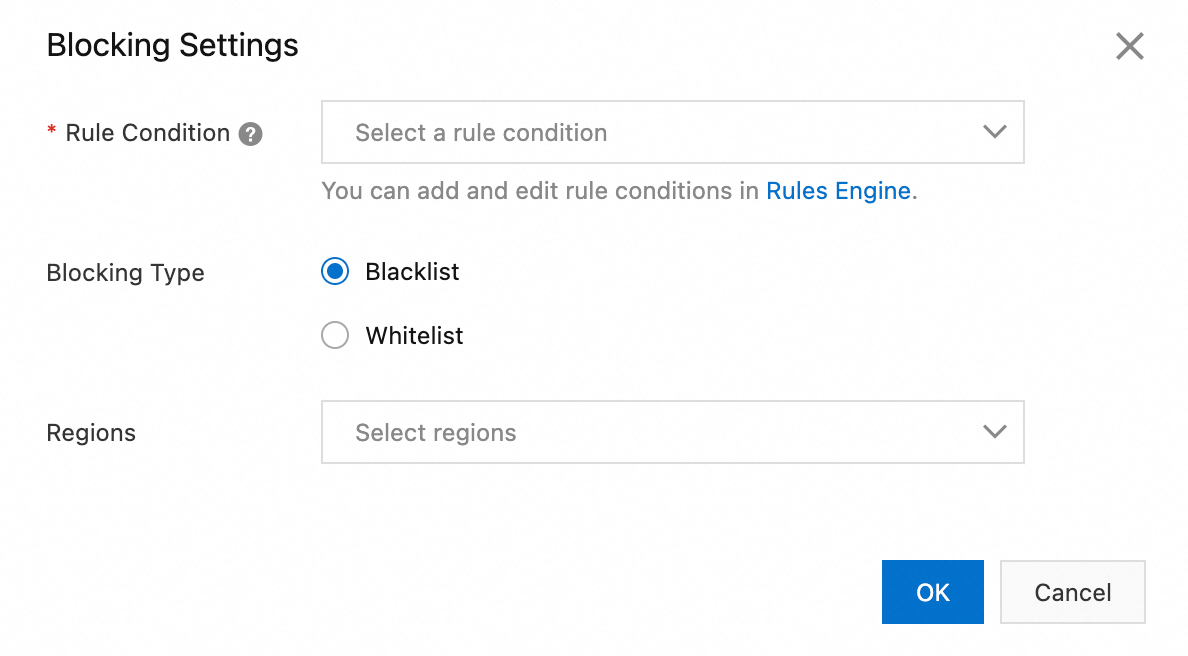1188x656 pixels.
Task: Click the Blocking Type field label
Action: (125, 273)
